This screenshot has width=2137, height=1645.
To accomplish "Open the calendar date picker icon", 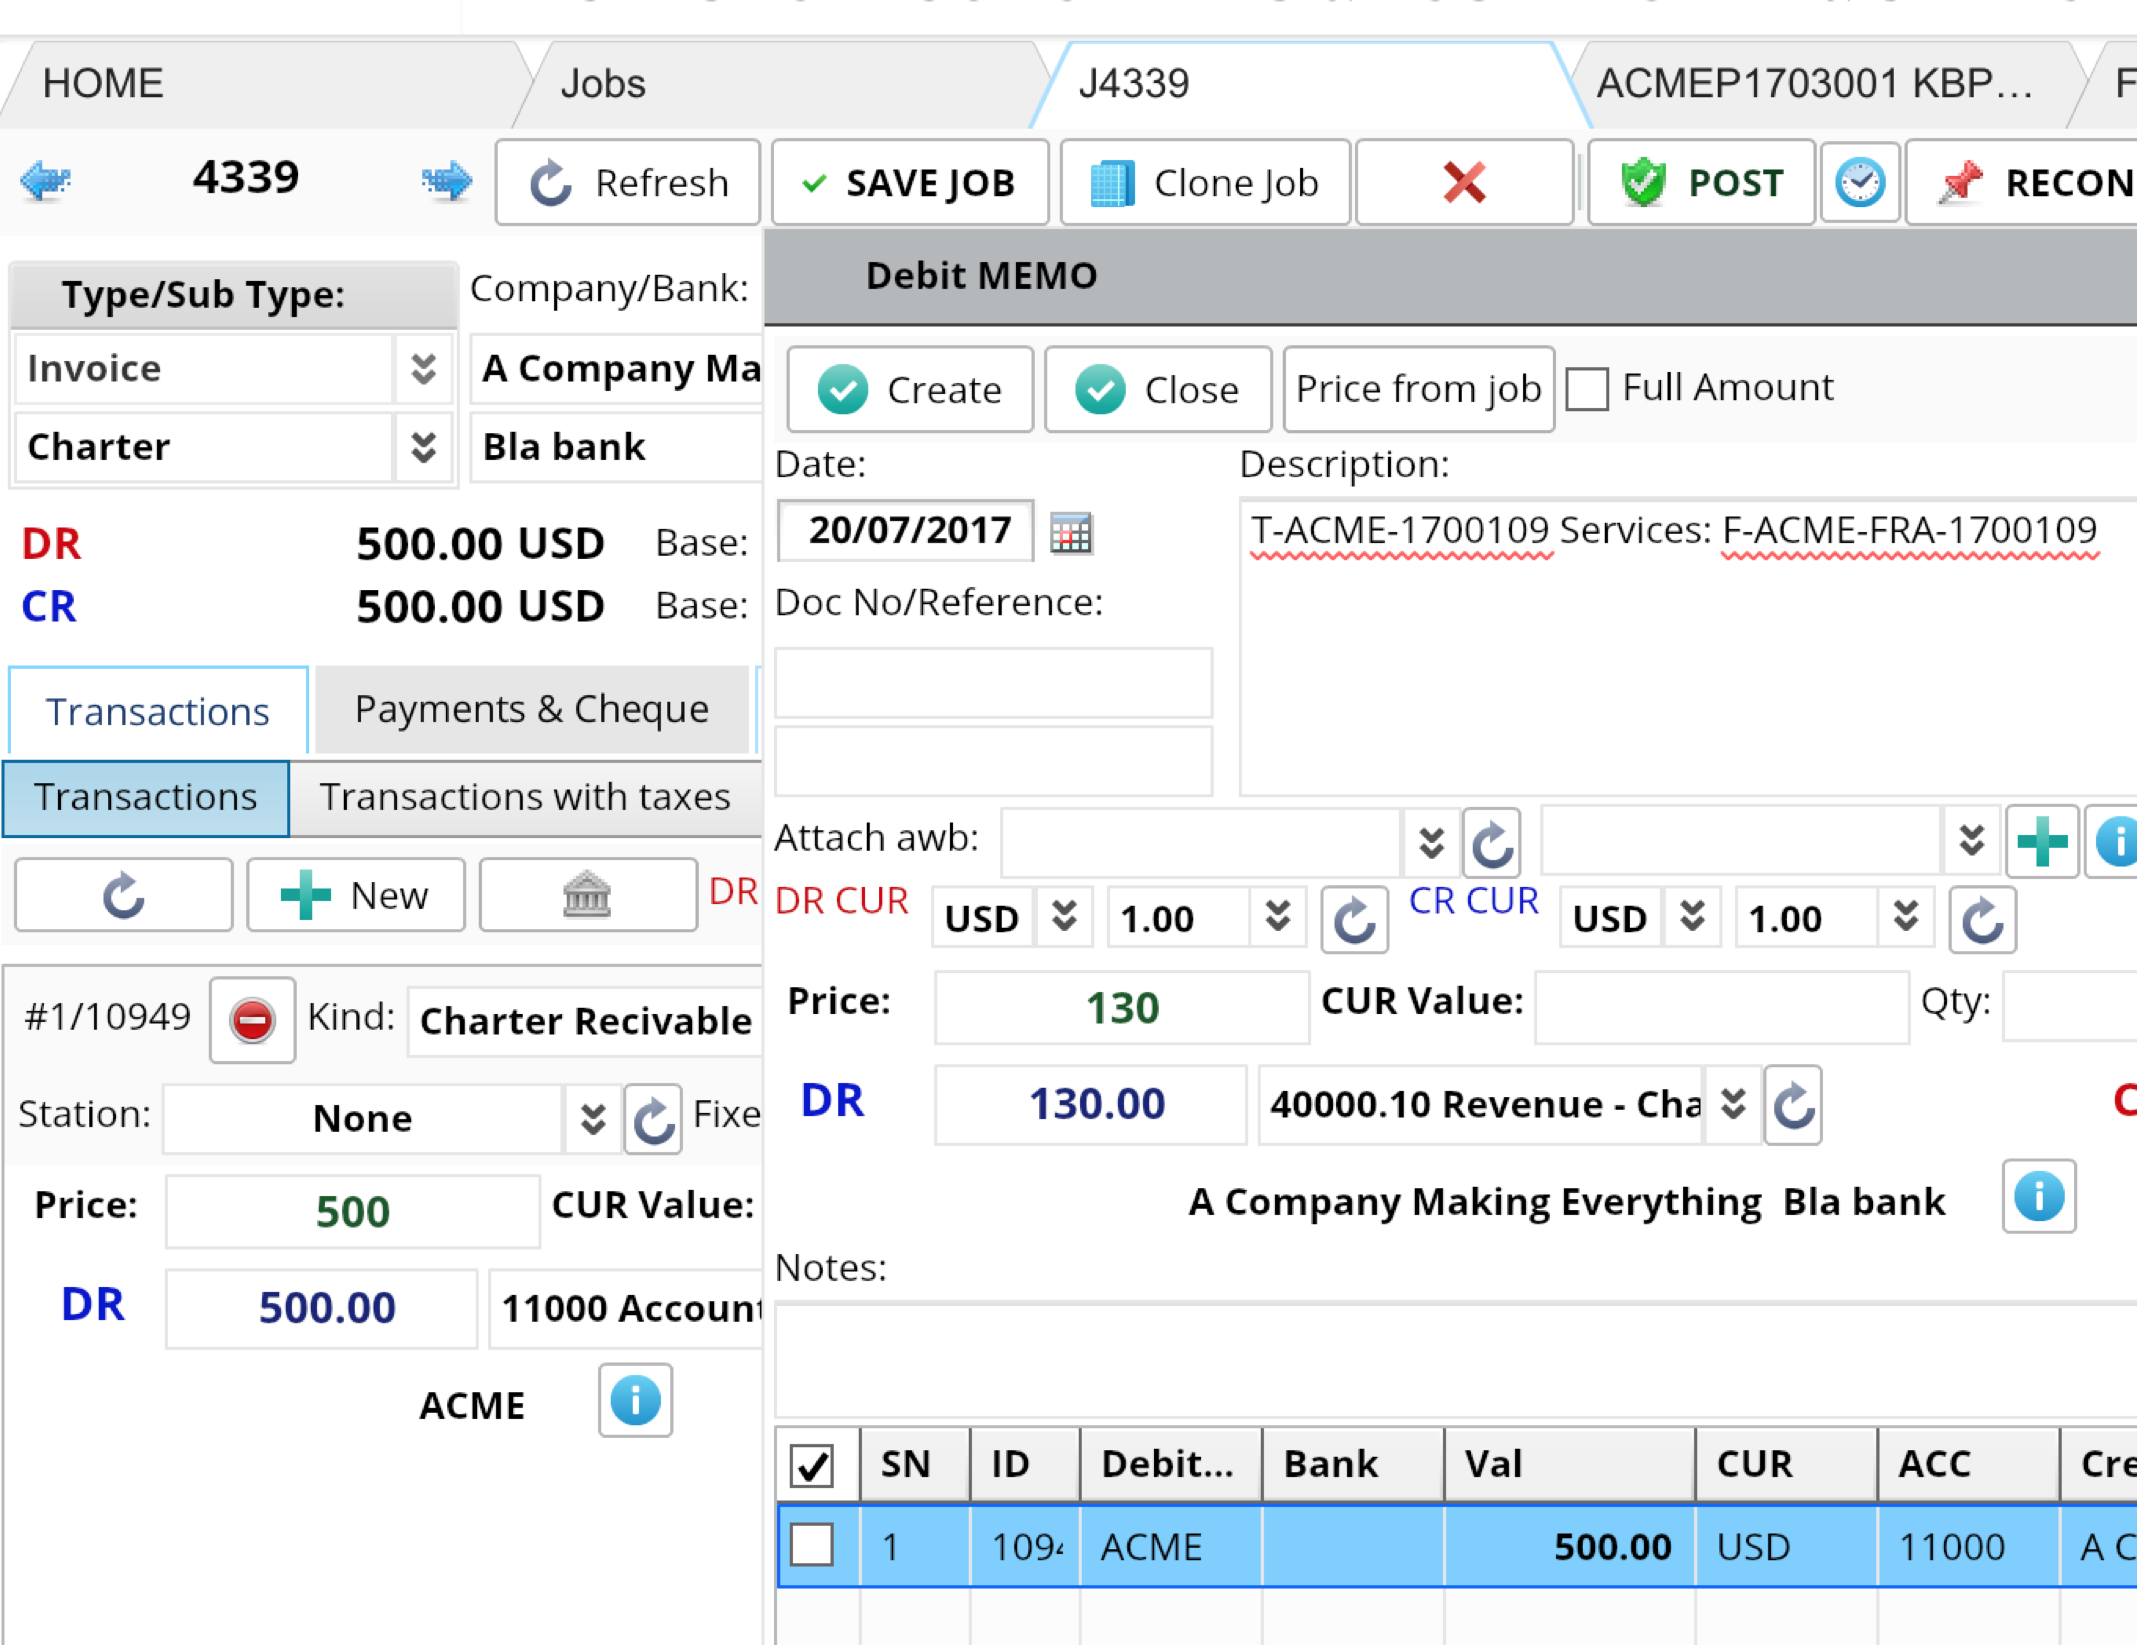I will (1070, 533).
